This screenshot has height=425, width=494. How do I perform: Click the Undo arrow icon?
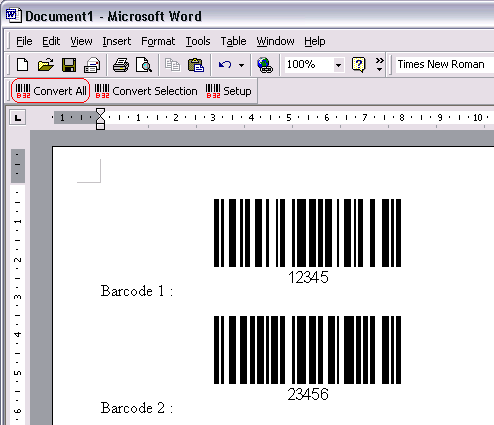225,65
